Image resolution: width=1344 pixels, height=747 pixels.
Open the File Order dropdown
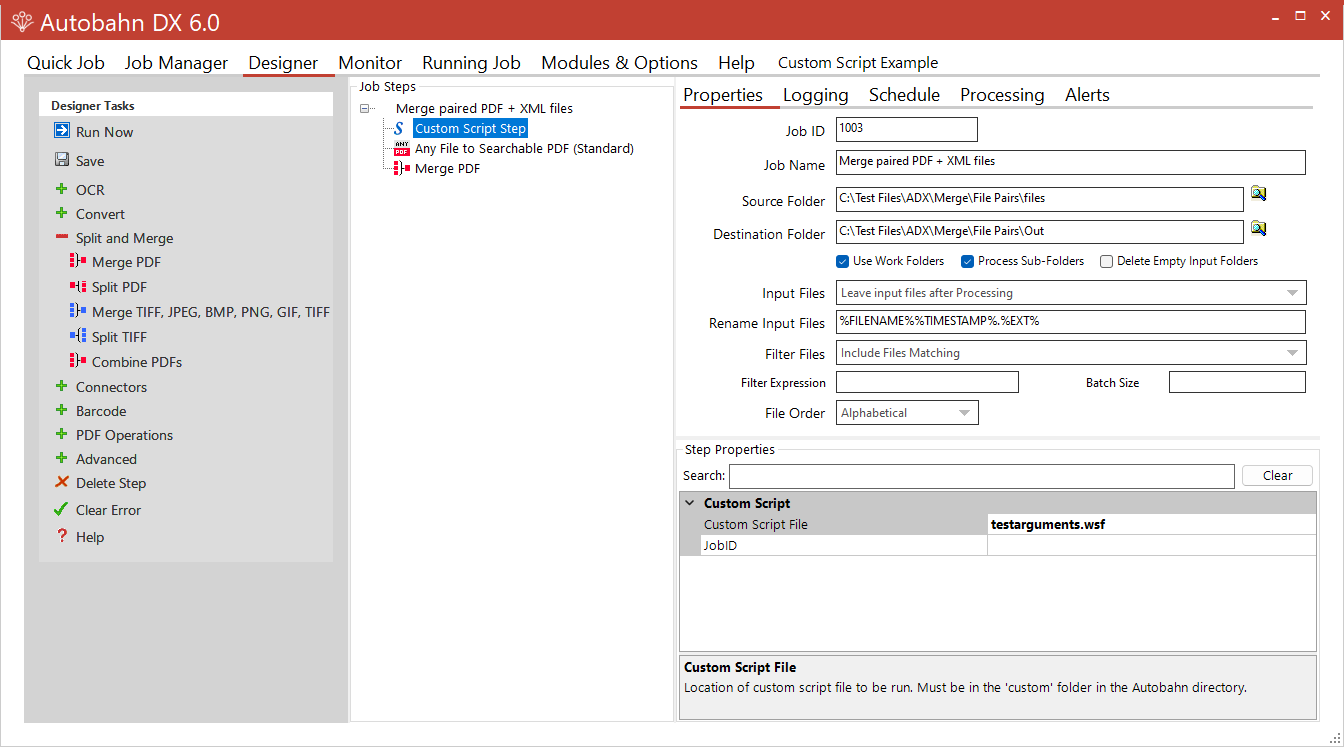(907, 413)
